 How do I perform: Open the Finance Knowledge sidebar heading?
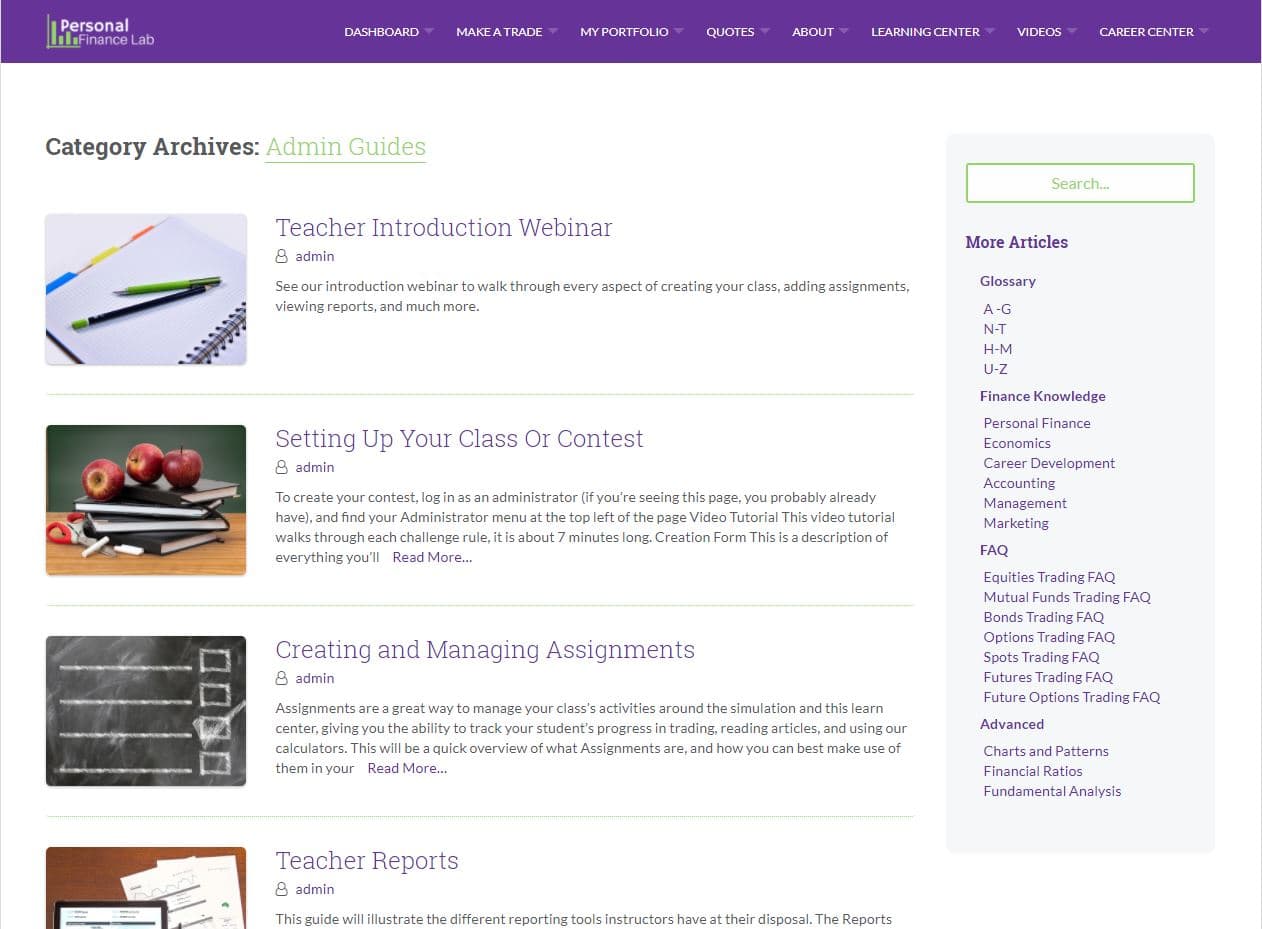click(x=1043, y=397)
